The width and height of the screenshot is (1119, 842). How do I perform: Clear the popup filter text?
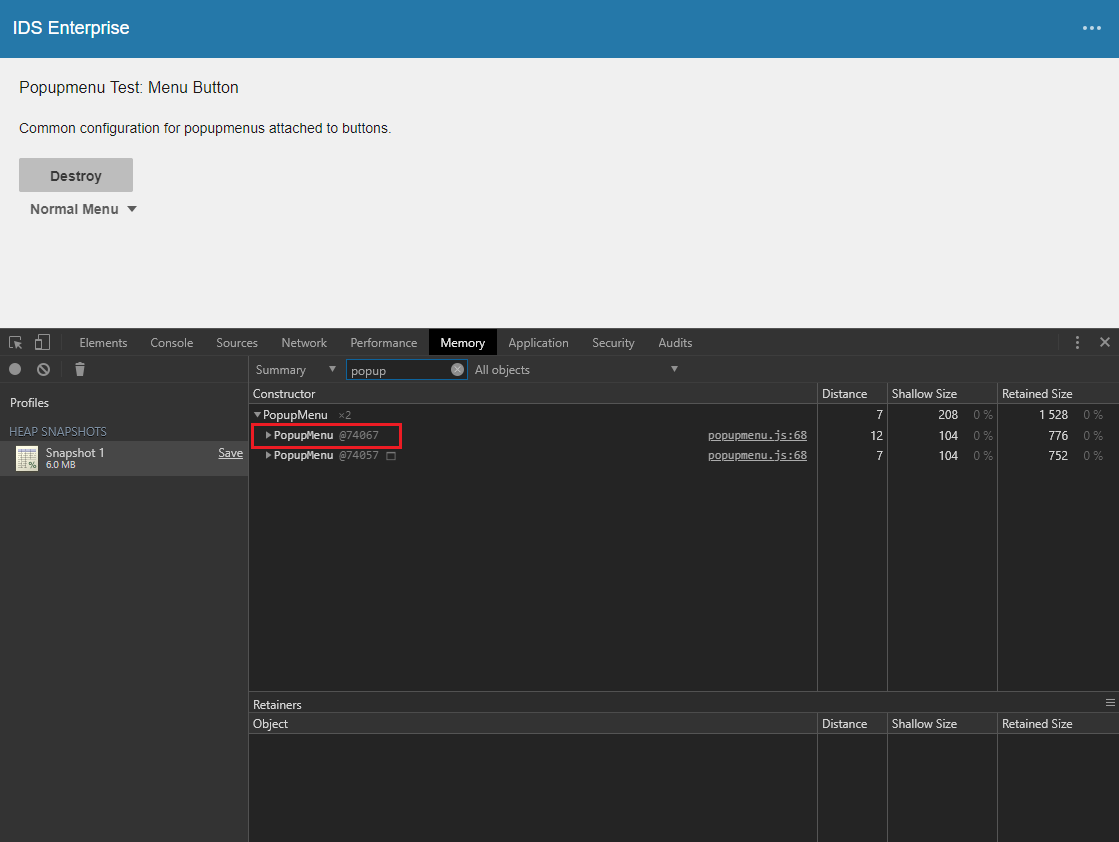457,369
